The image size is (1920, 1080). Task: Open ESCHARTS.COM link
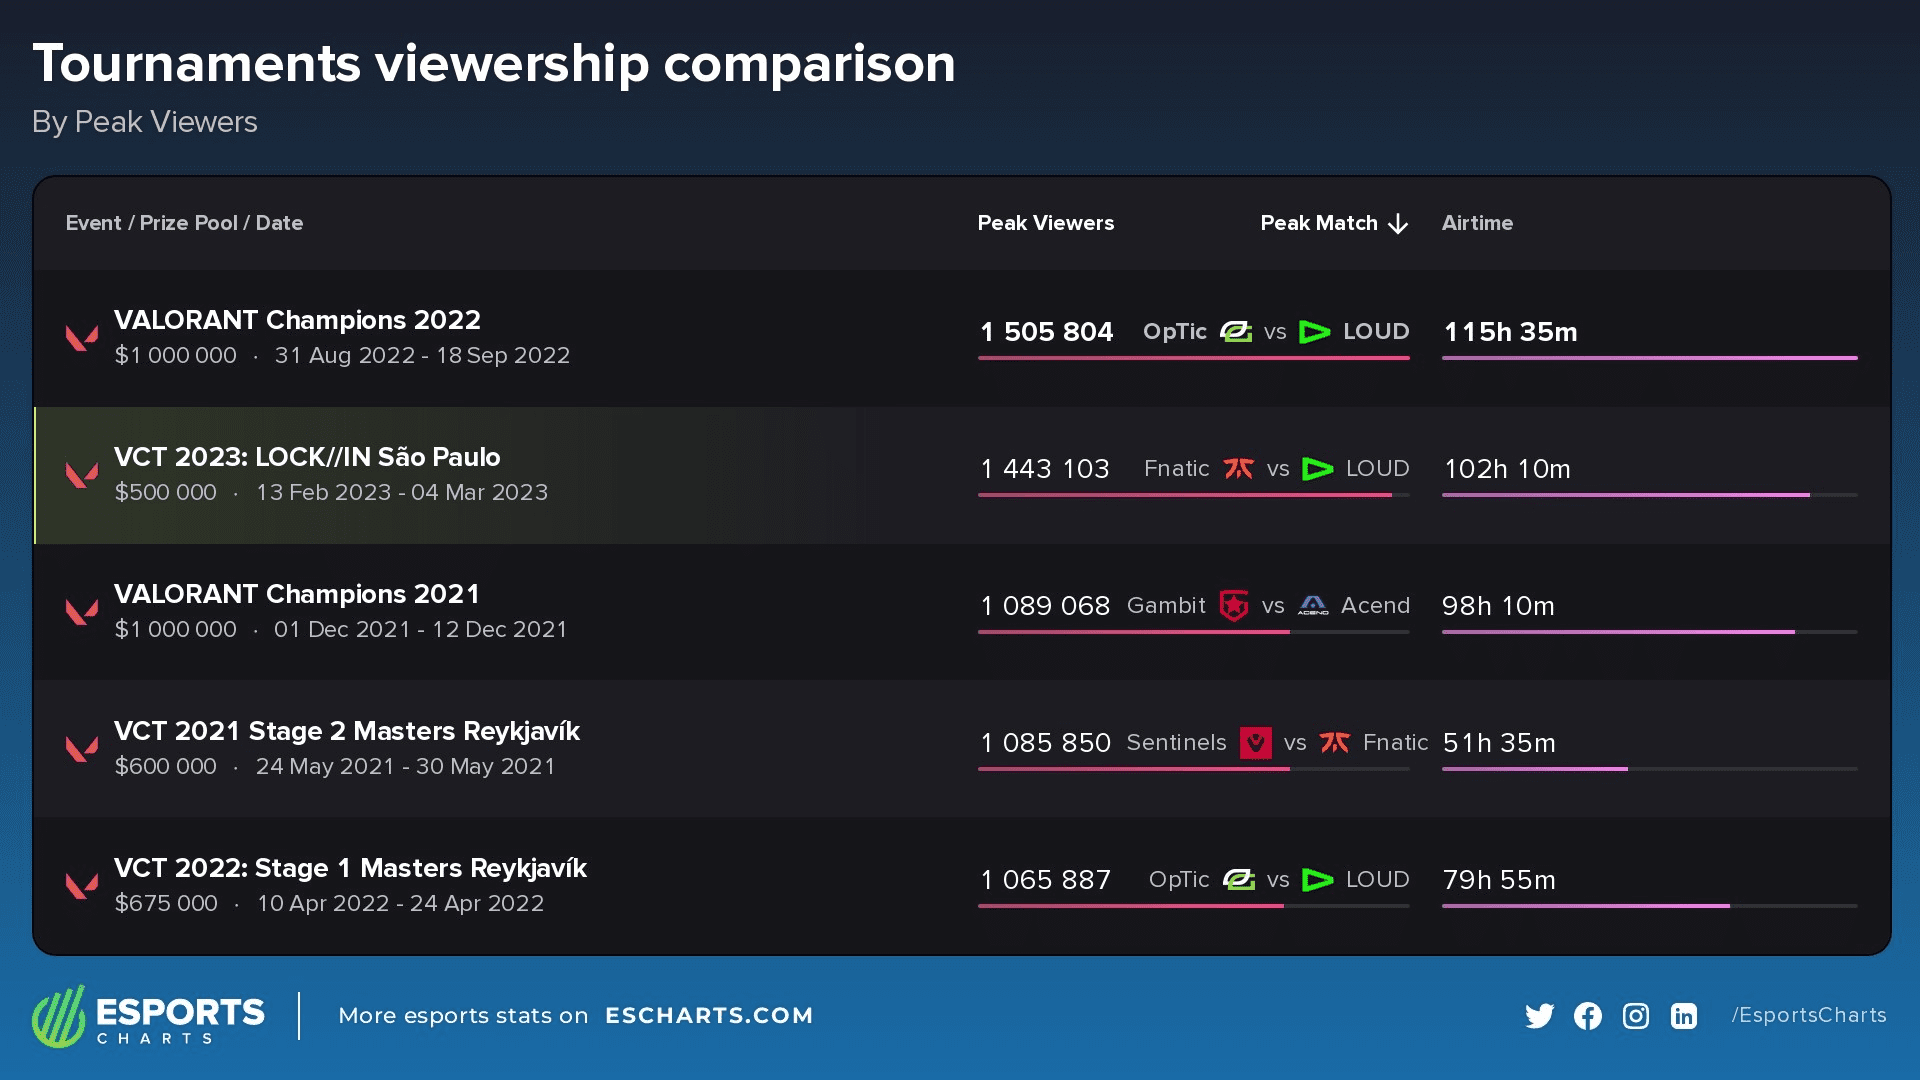[x=708, y=1016]
